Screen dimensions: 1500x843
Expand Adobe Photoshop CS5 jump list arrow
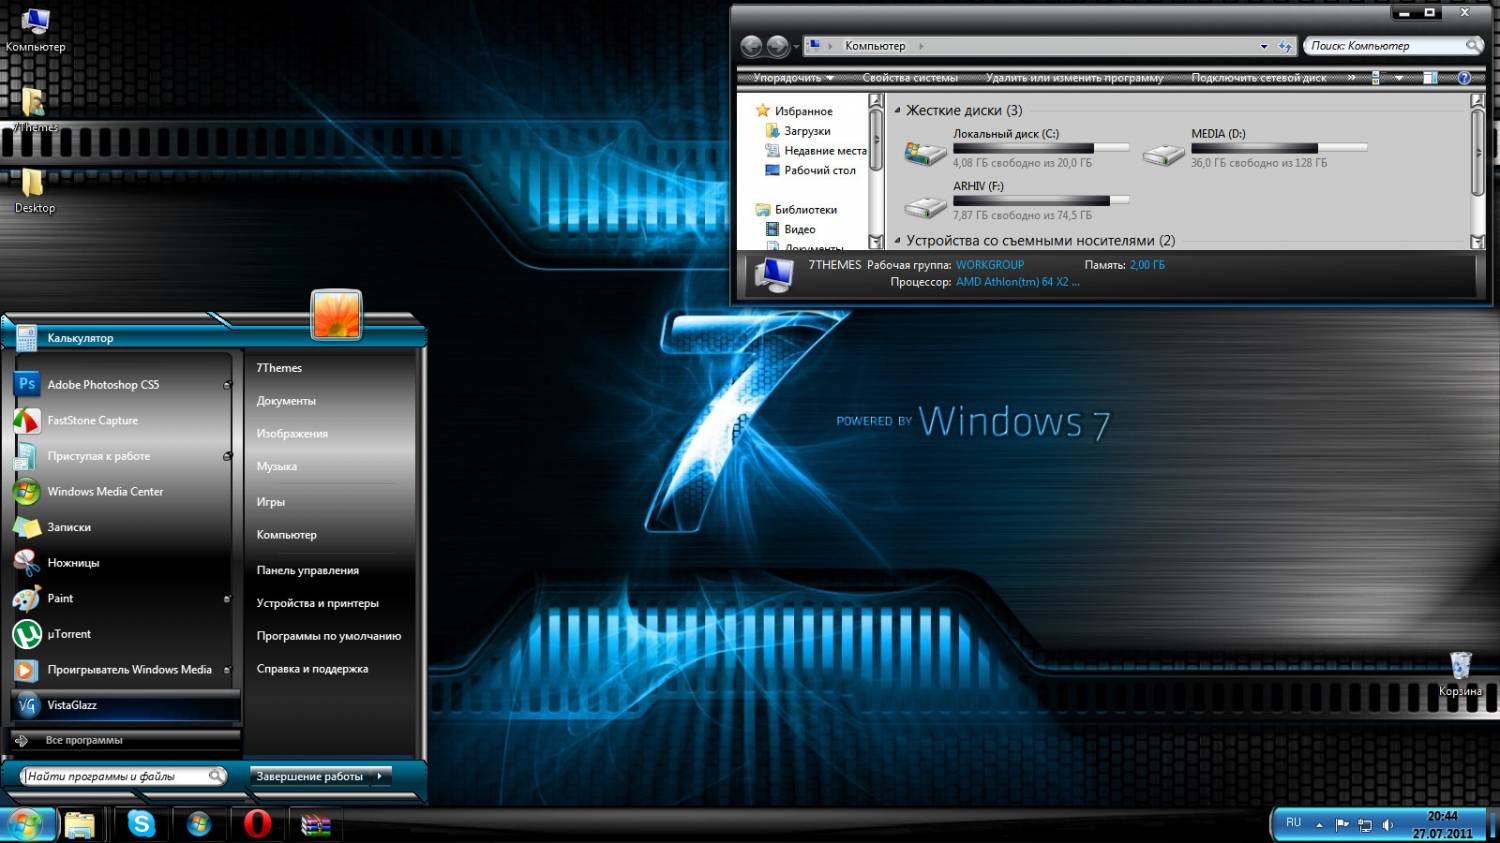(x=227, y=385)
